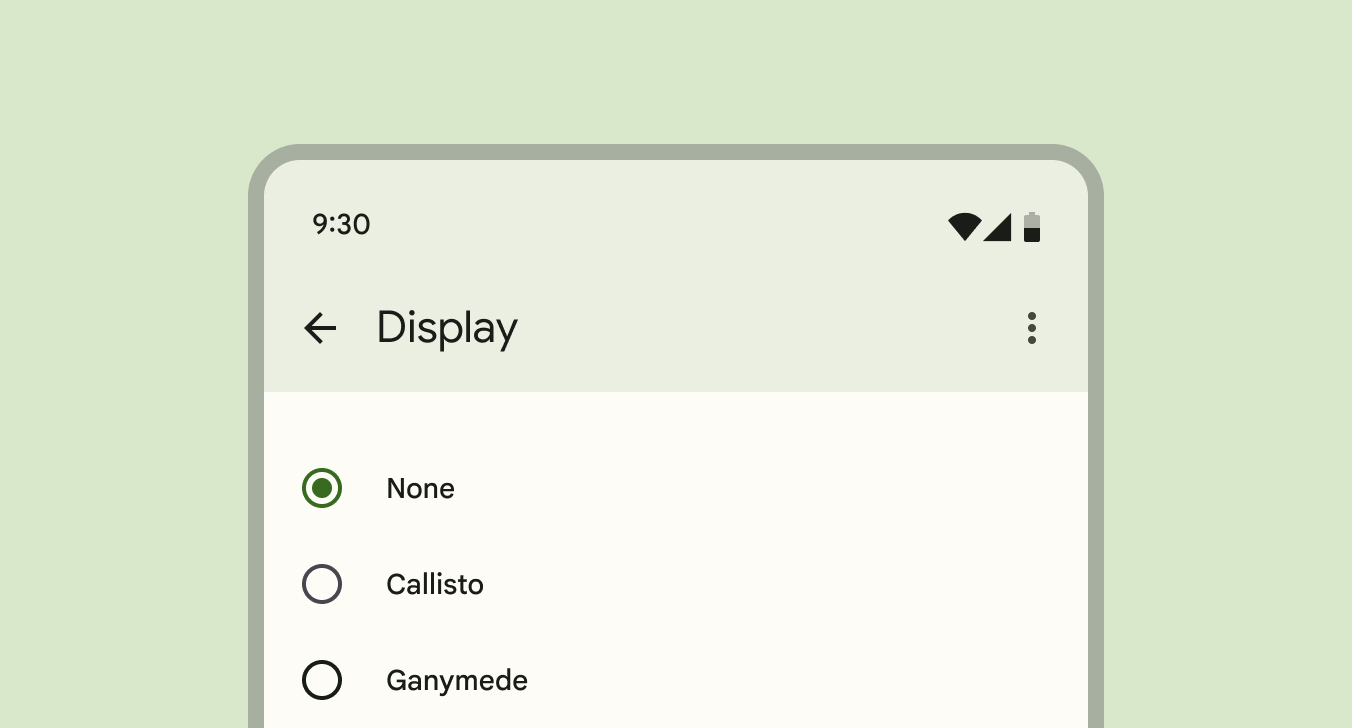Viewport: 1352px width, 728px height.
Task: Tap the app bar region near Display
Action: point(676,328)
